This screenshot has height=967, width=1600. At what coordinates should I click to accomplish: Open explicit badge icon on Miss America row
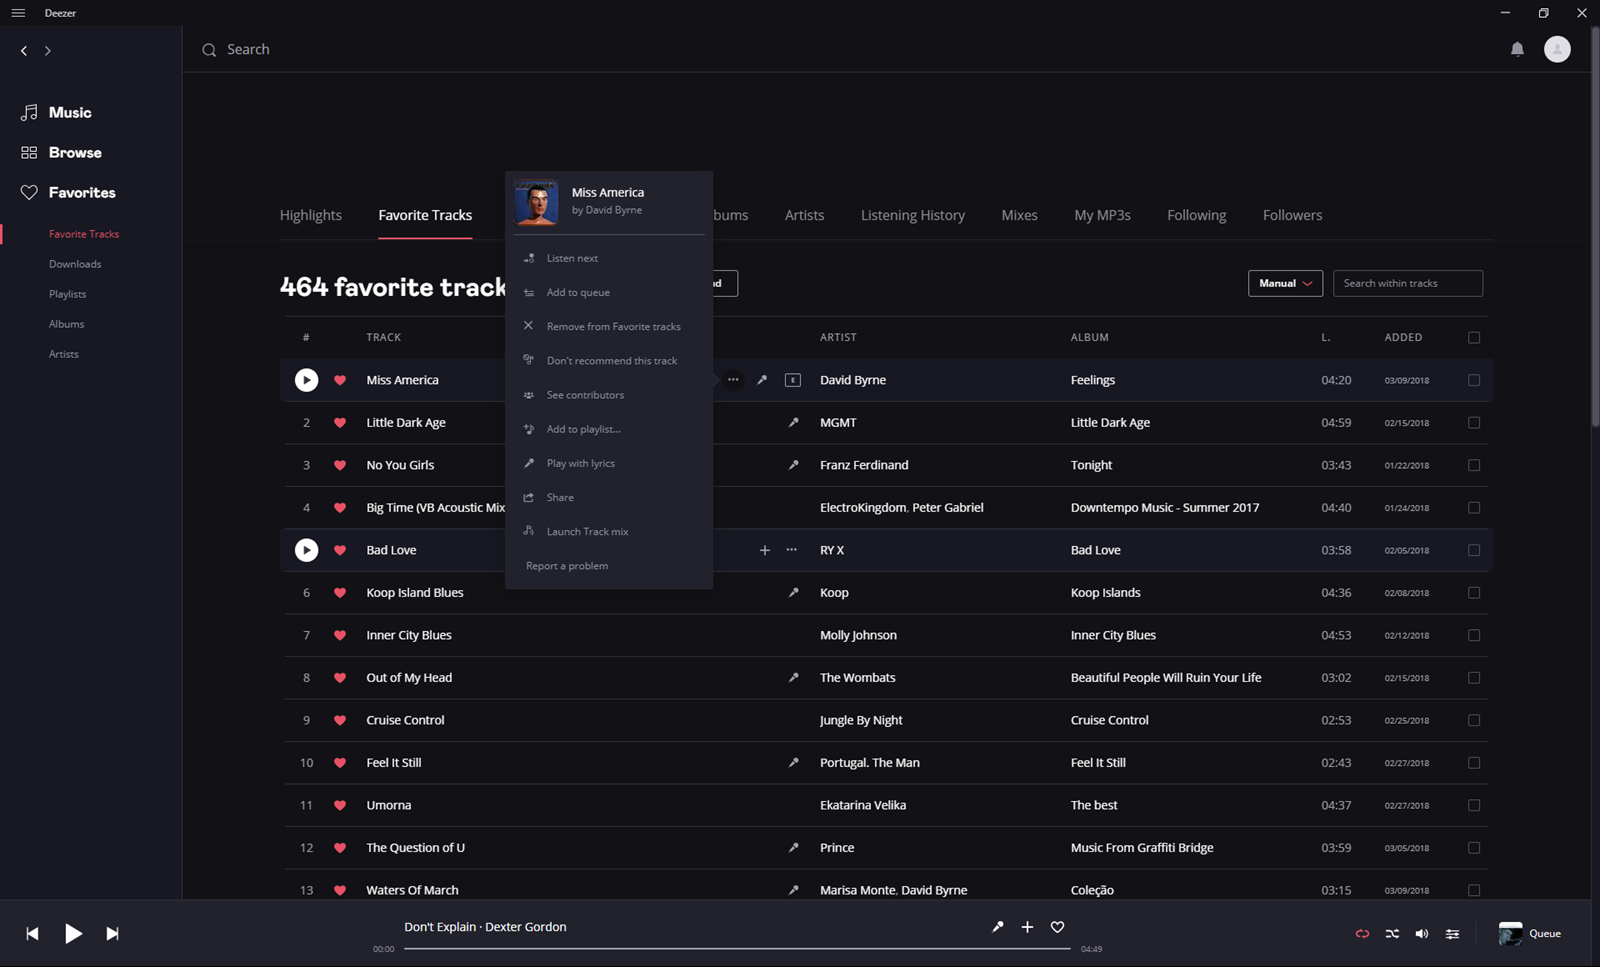click(793, 380)
